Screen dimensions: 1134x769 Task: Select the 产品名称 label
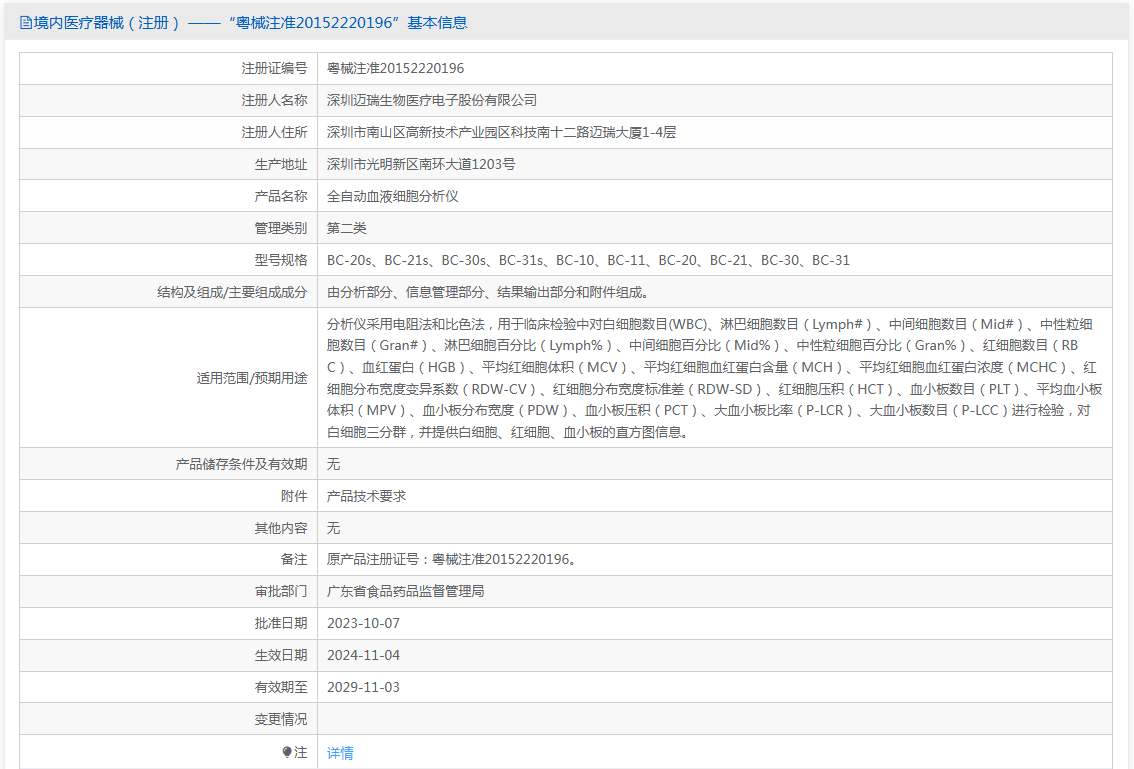pos(281,196)
